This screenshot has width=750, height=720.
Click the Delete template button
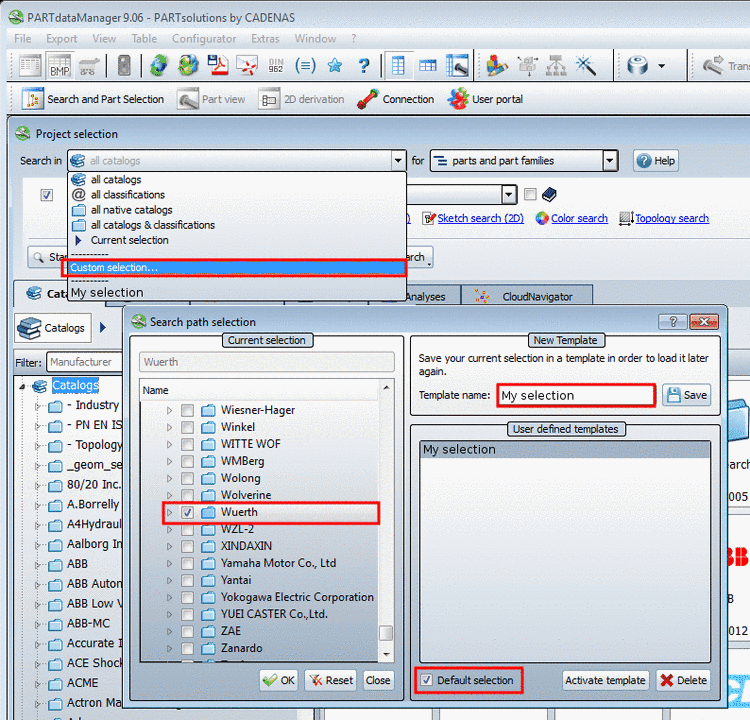click(683, 680)
